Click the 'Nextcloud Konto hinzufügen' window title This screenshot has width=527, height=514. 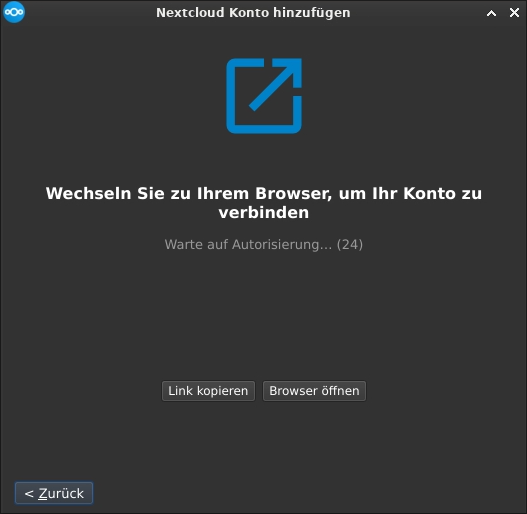253,13
